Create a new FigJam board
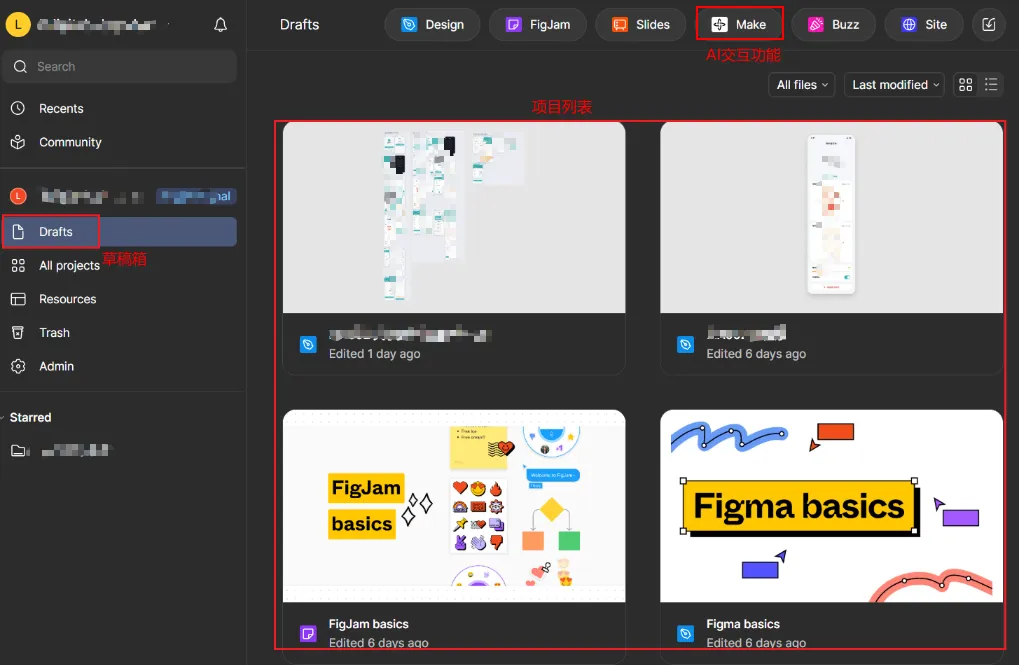The height and width of the screenshot is (665, 1019). [538, 25]
